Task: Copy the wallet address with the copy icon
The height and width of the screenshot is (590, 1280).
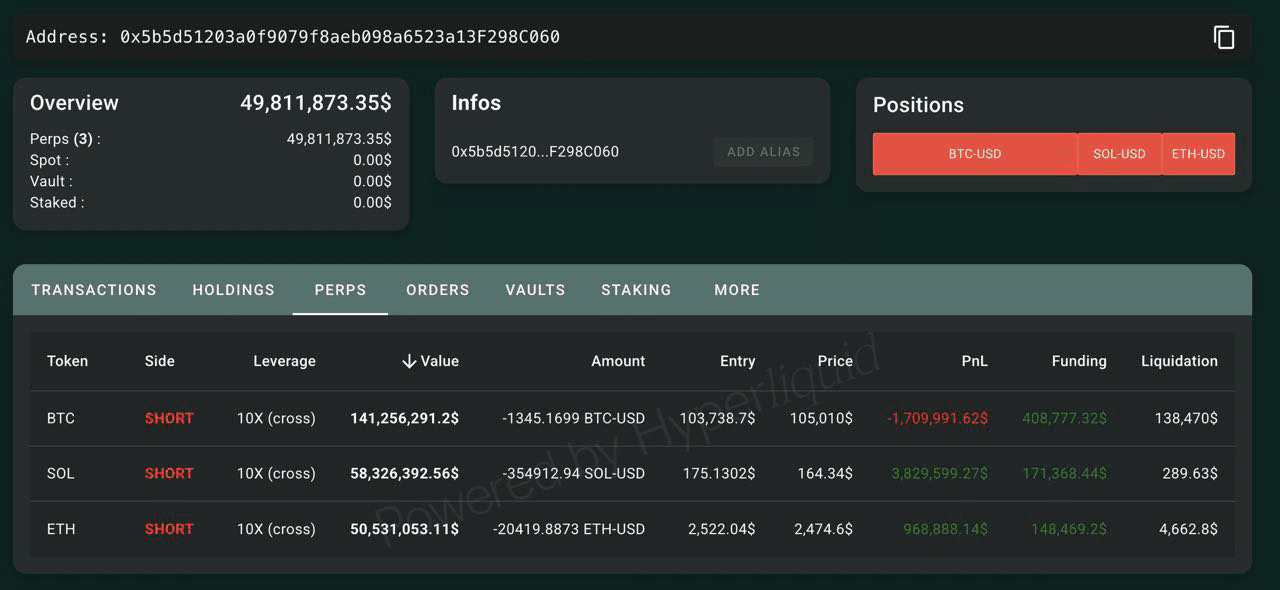Action: tap(1224, 38)
